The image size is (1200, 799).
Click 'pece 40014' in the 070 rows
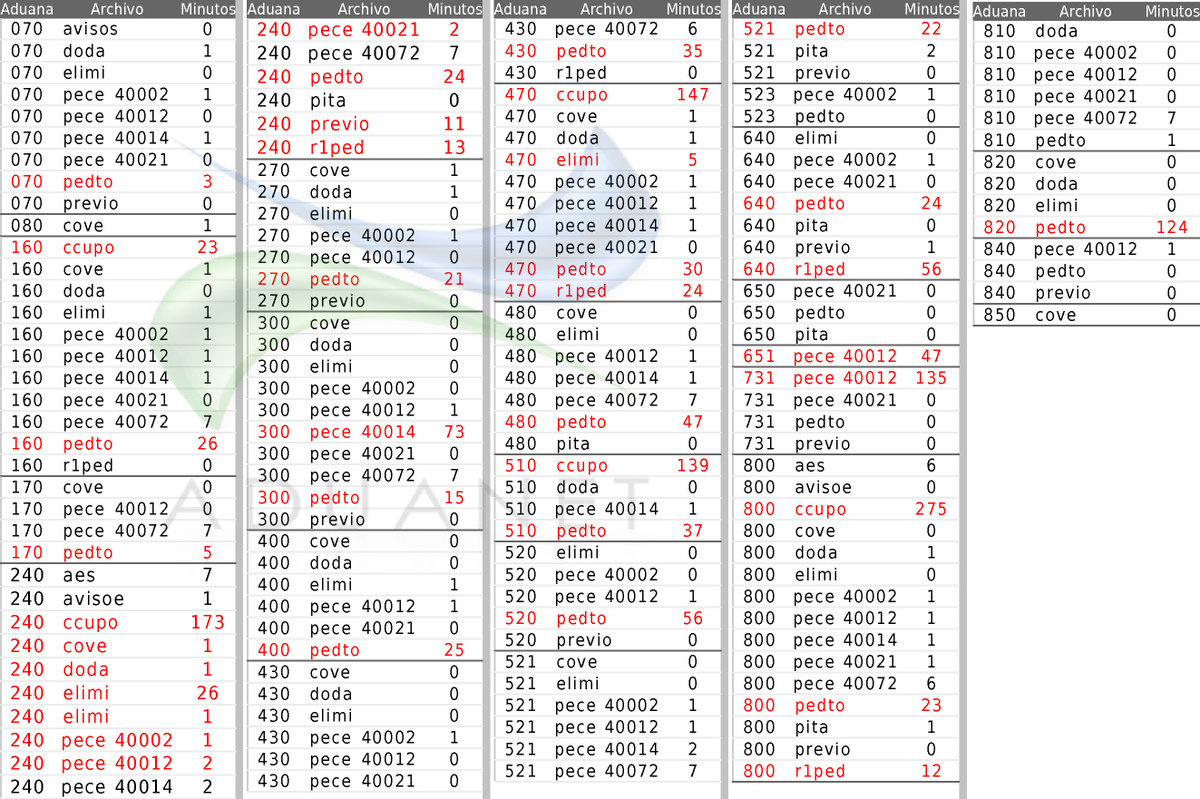point(115,138)
